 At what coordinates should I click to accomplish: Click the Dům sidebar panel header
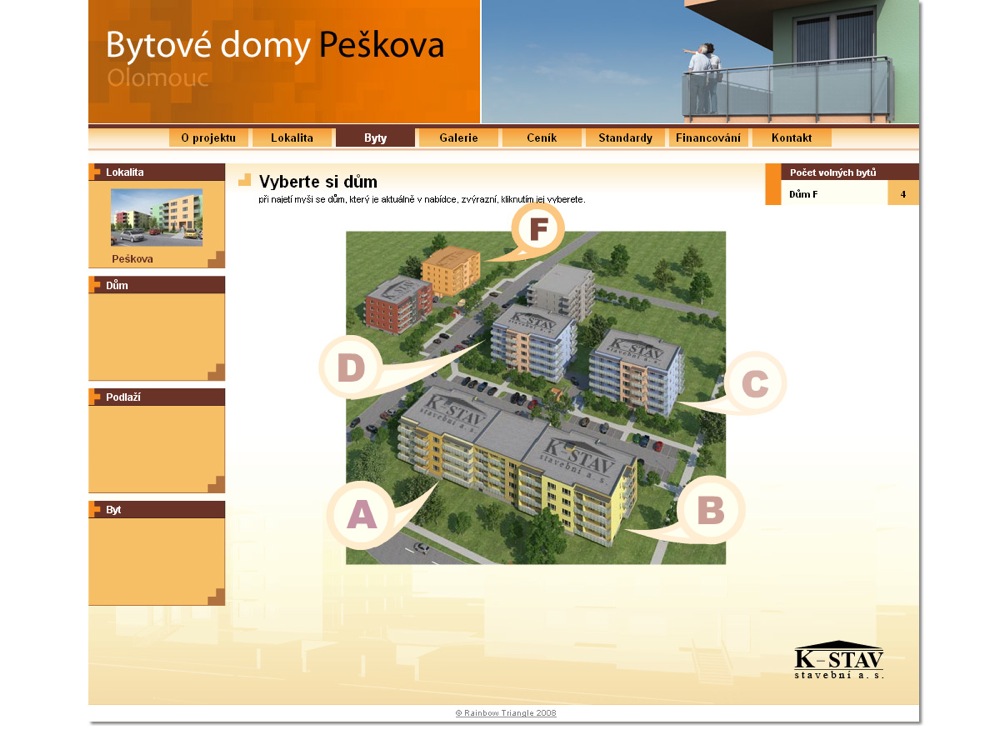157,285
